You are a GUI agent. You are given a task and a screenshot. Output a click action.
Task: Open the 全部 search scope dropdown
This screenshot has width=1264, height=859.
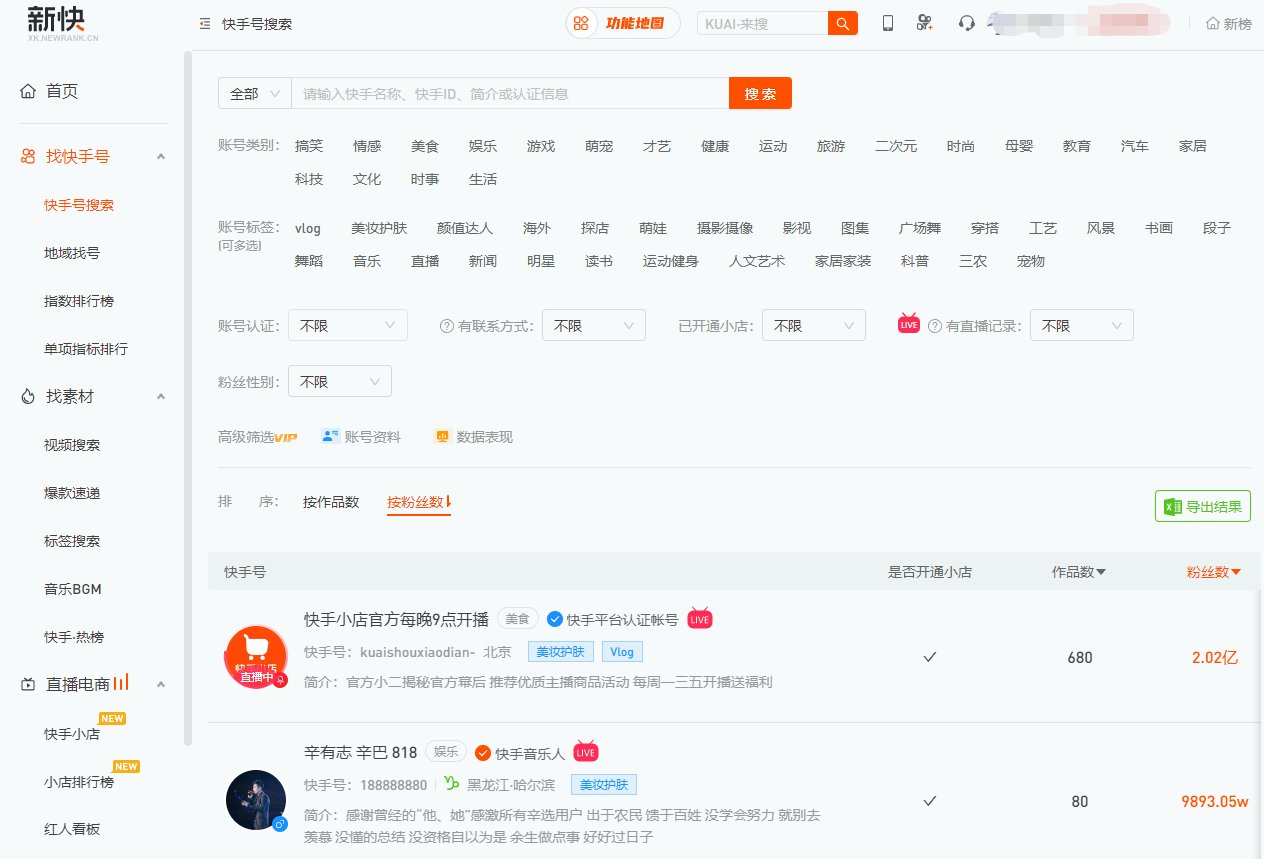click(255, 93)
